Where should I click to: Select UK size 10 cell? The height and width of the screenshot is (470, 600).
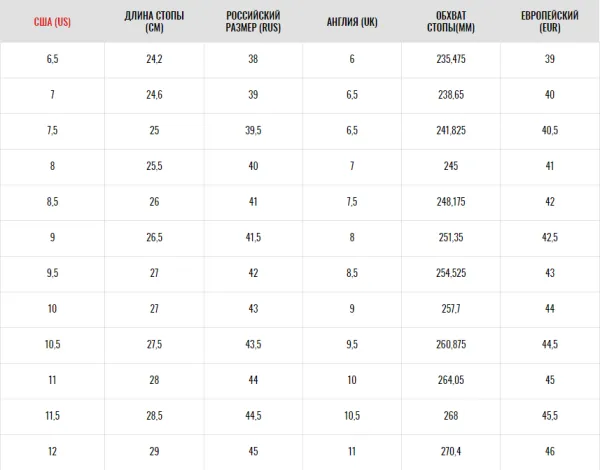tap(352, 380)
